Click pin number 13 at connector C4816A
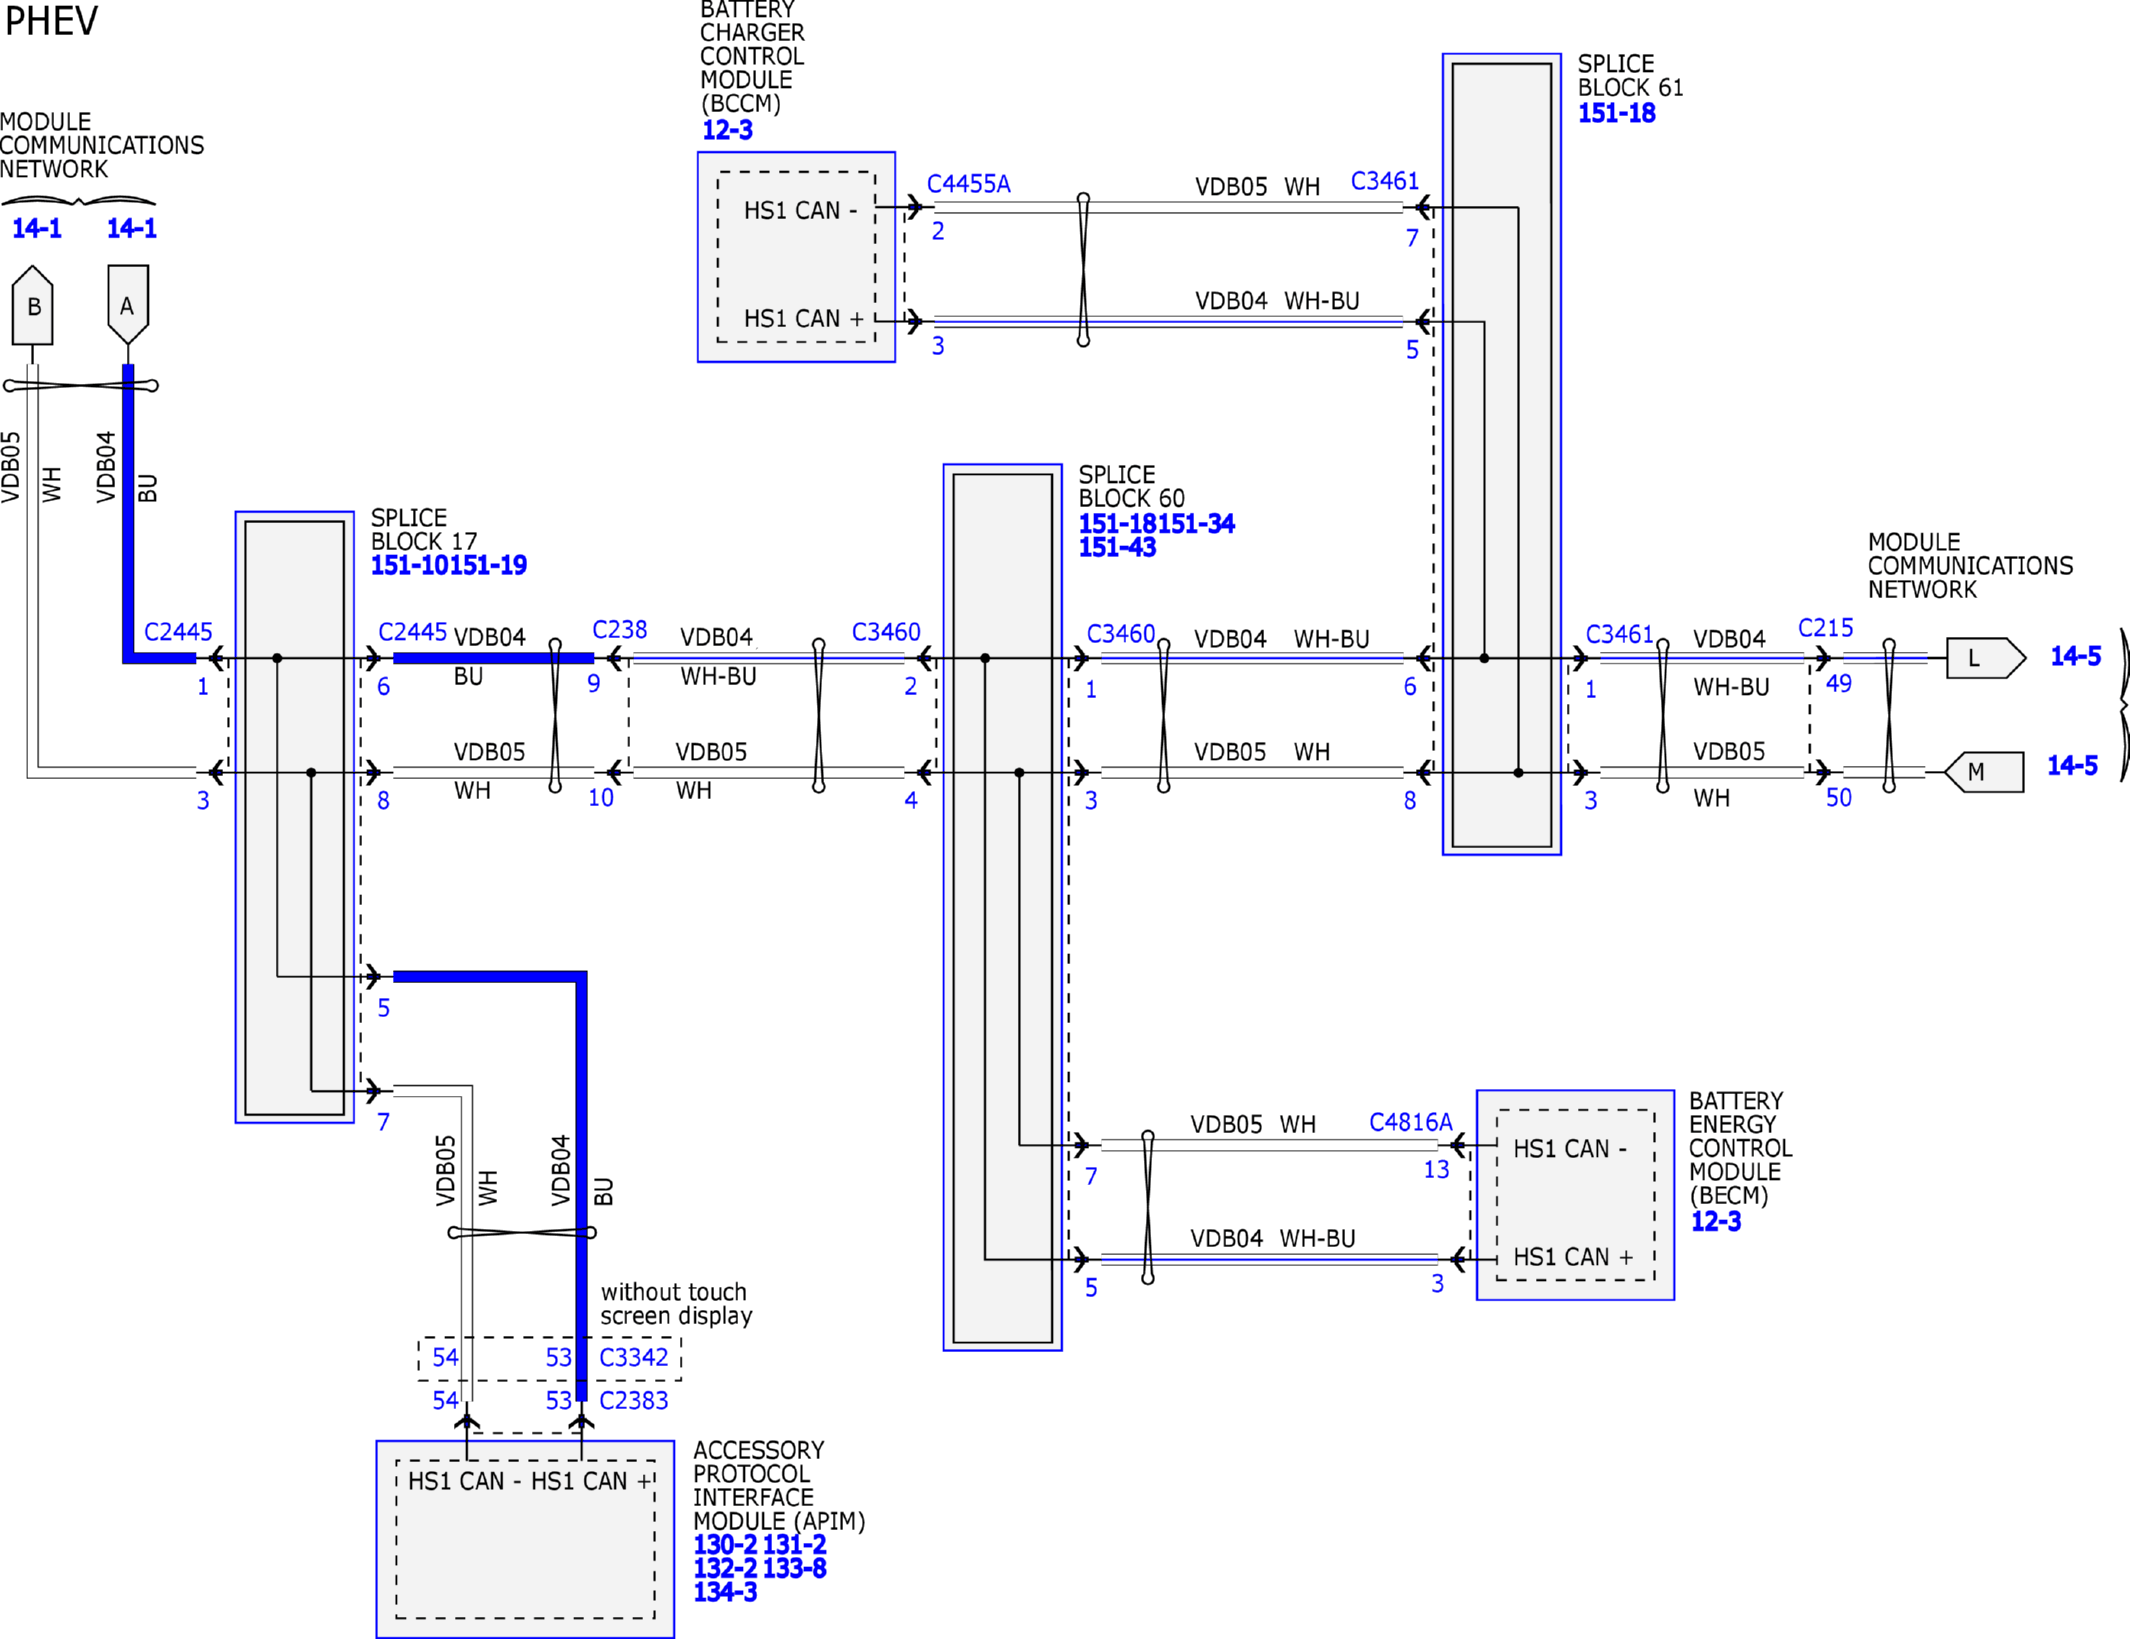 click(x=1436, y=1170)
